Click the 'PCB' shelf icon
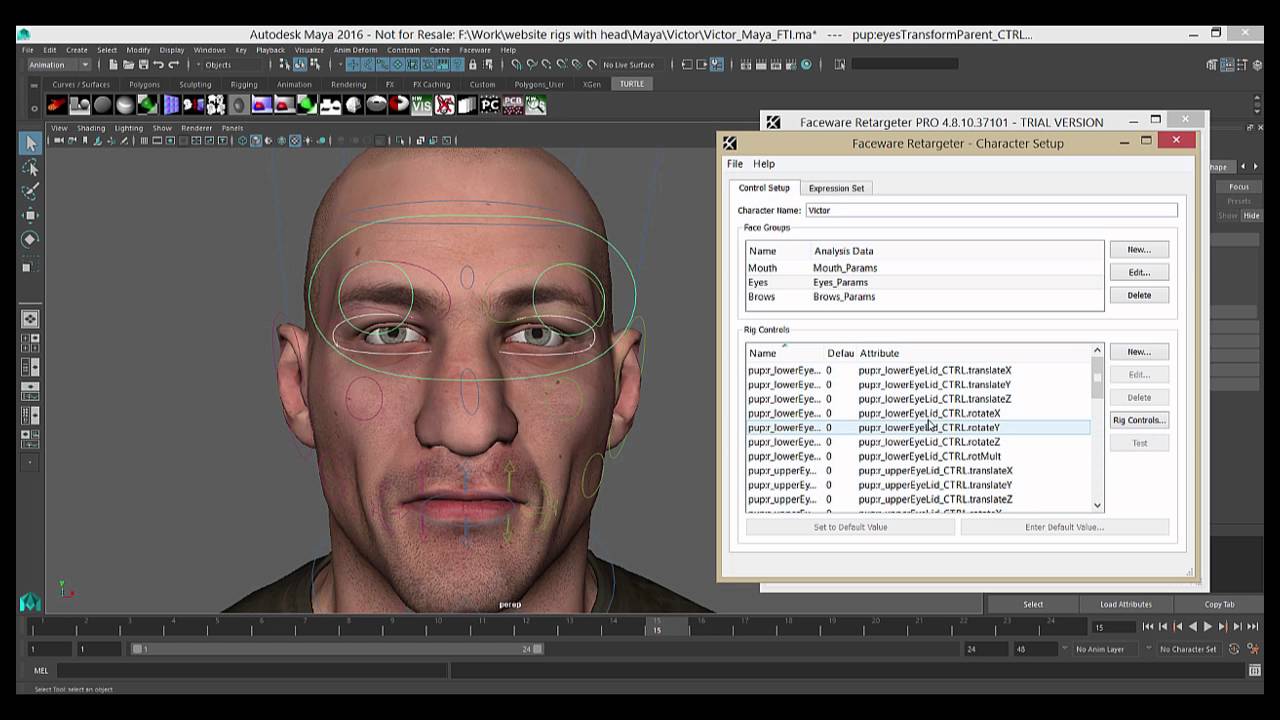The height and width of the screenshot is (720, 1280). 512,104
